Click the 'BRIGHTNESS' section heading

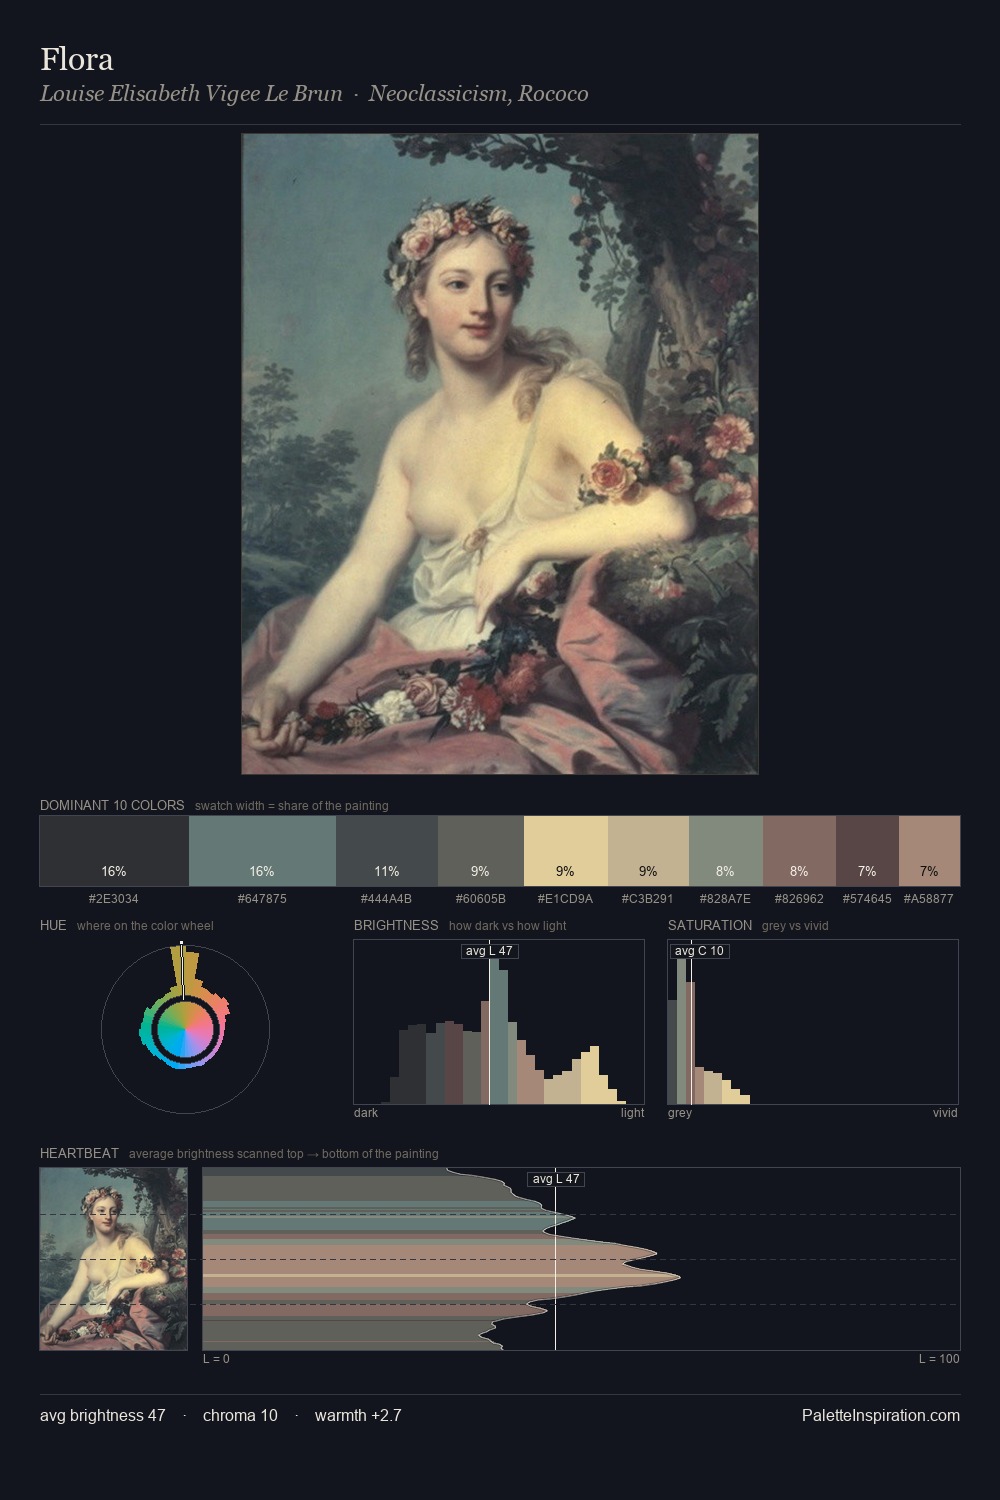396,925
